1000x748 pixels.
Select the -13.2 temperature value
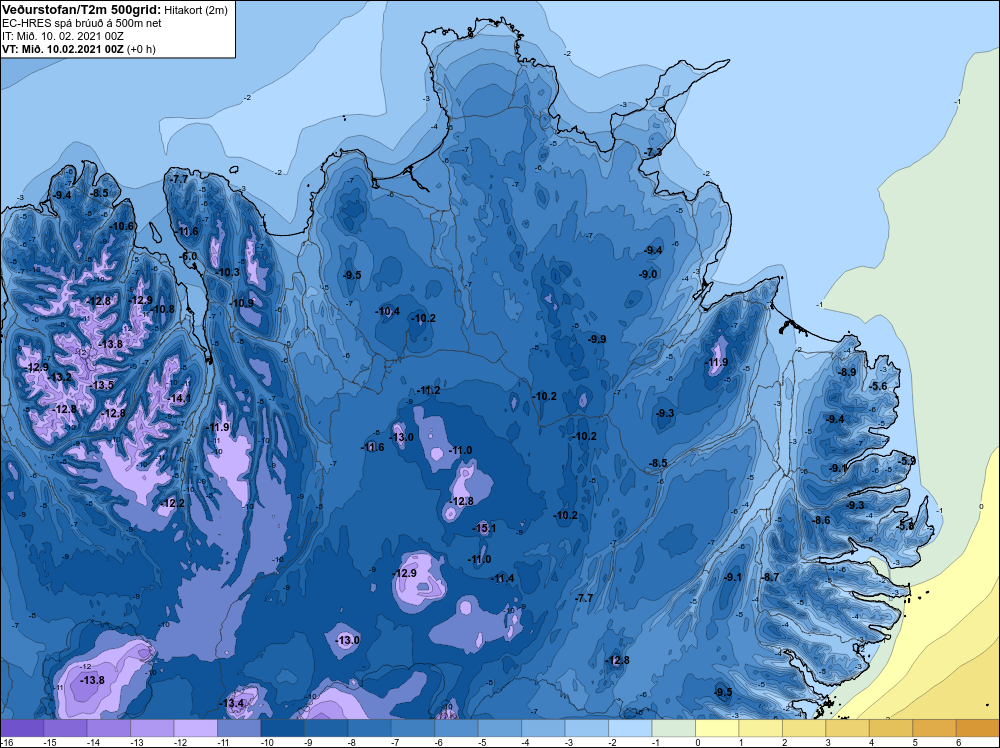click(60, 378)
